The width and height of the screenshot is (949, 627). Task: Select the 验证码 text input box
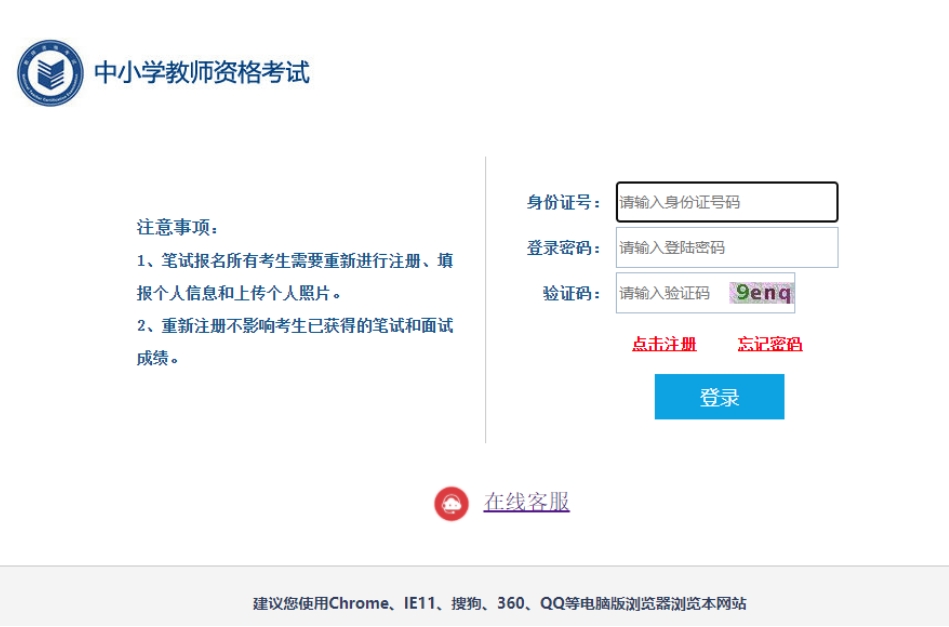click(x=668, y=293)
